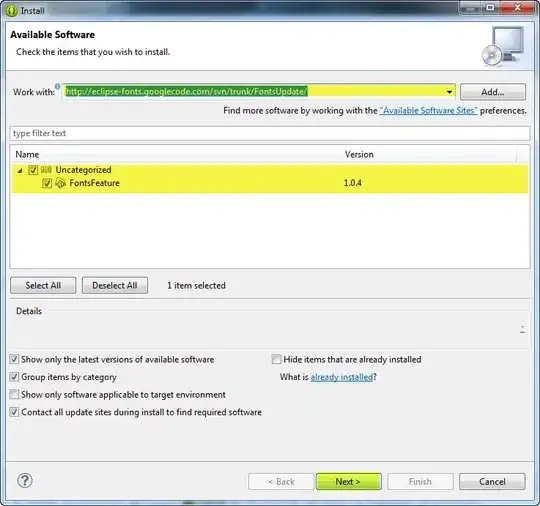The height and width of the screenshot is (506, 540).
Task: Toggle Group items by category checkbox
Action: 14,377
